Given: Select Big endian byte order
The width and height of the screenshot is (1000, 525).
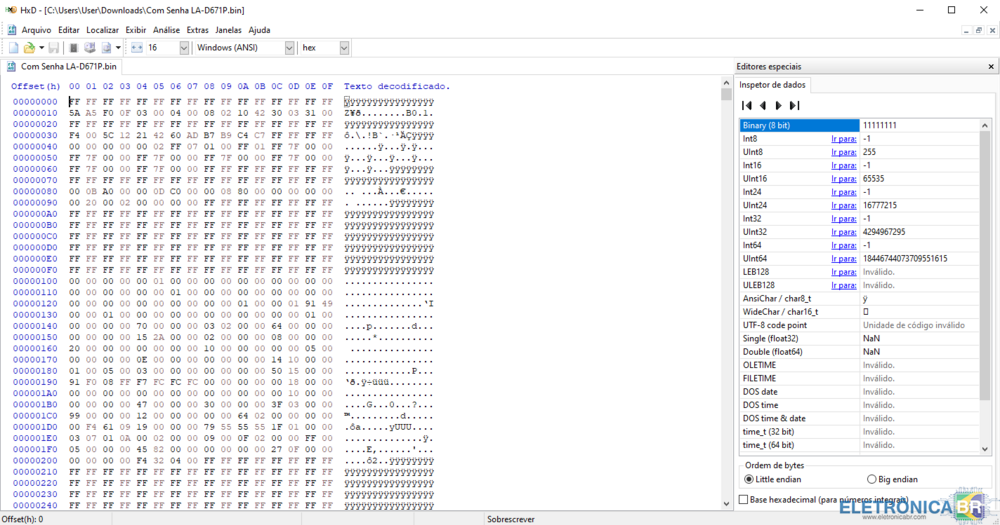Looking at the screenshot, I should point(871,480).
